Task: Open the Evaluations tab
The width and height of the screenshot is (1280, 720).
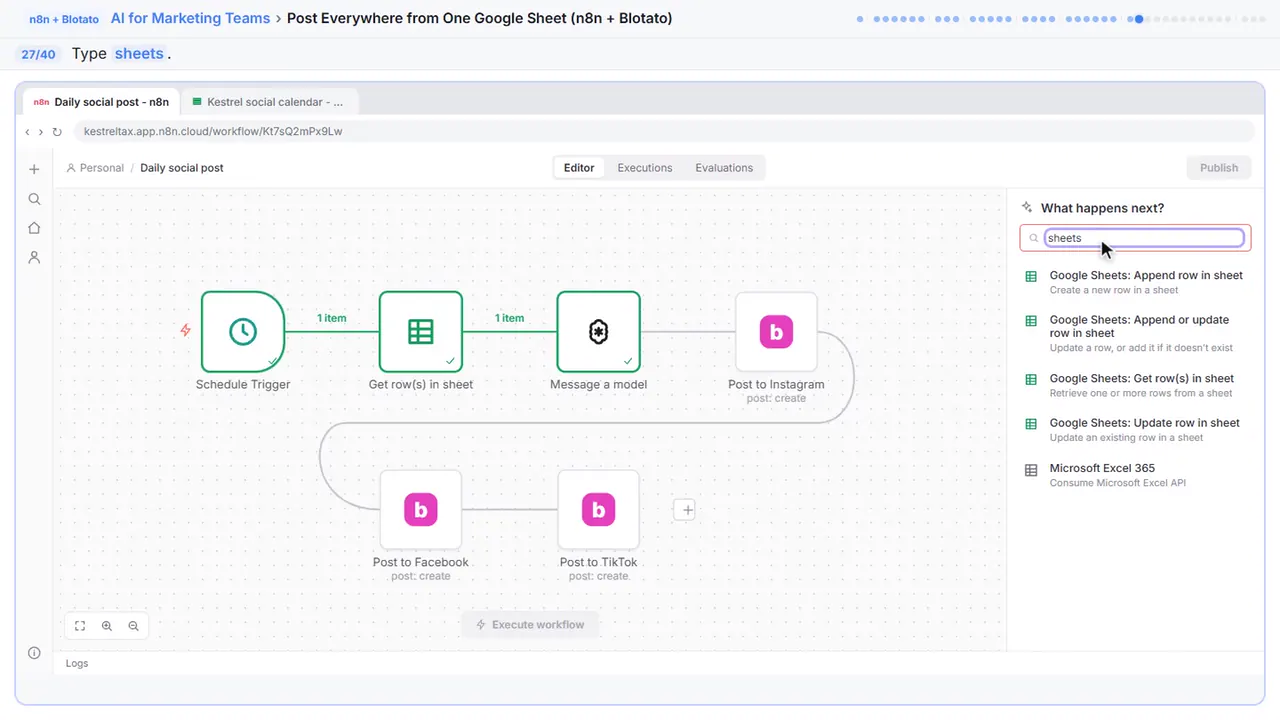Action: click(724, 168)
